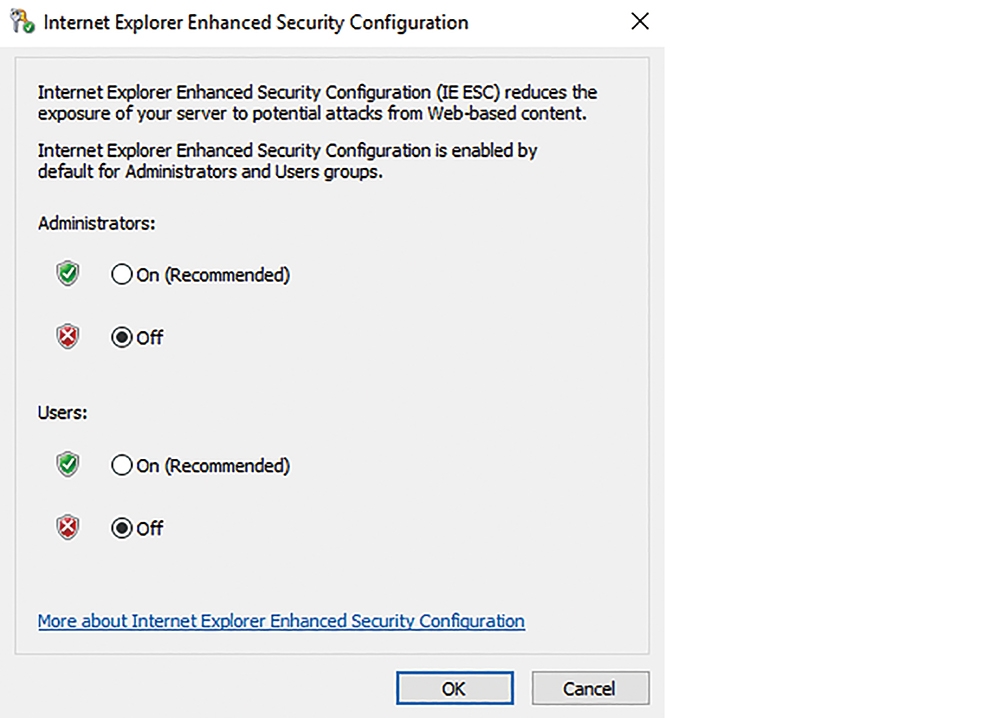Select the Off radio button for Users

point(122,528)
